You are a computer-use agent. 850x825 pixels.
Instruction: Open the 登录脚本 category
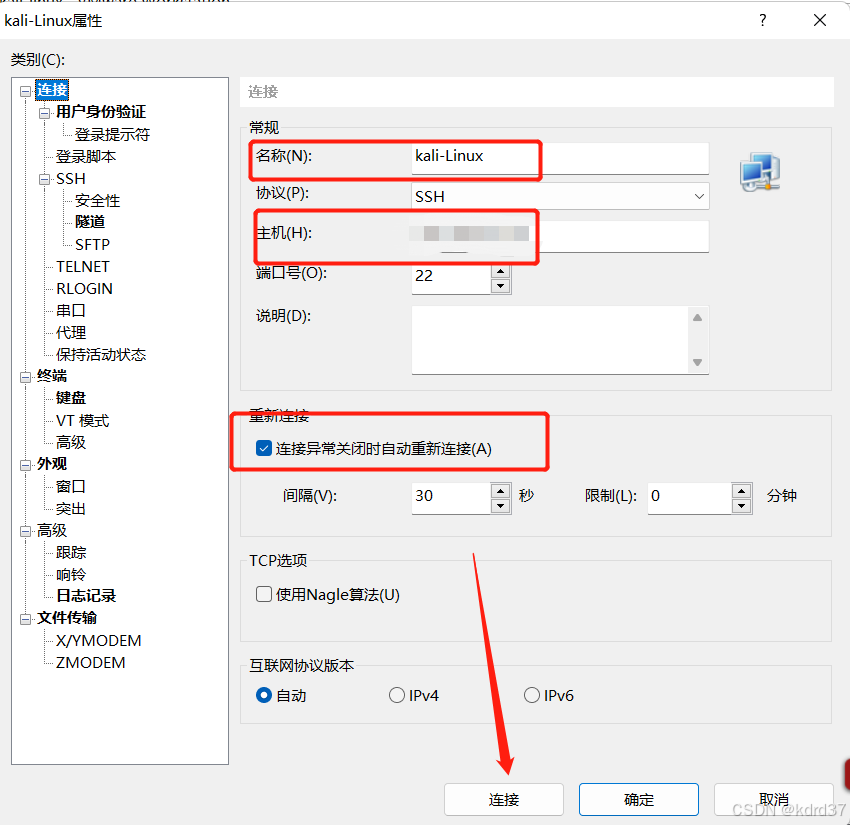pos(86,156)
